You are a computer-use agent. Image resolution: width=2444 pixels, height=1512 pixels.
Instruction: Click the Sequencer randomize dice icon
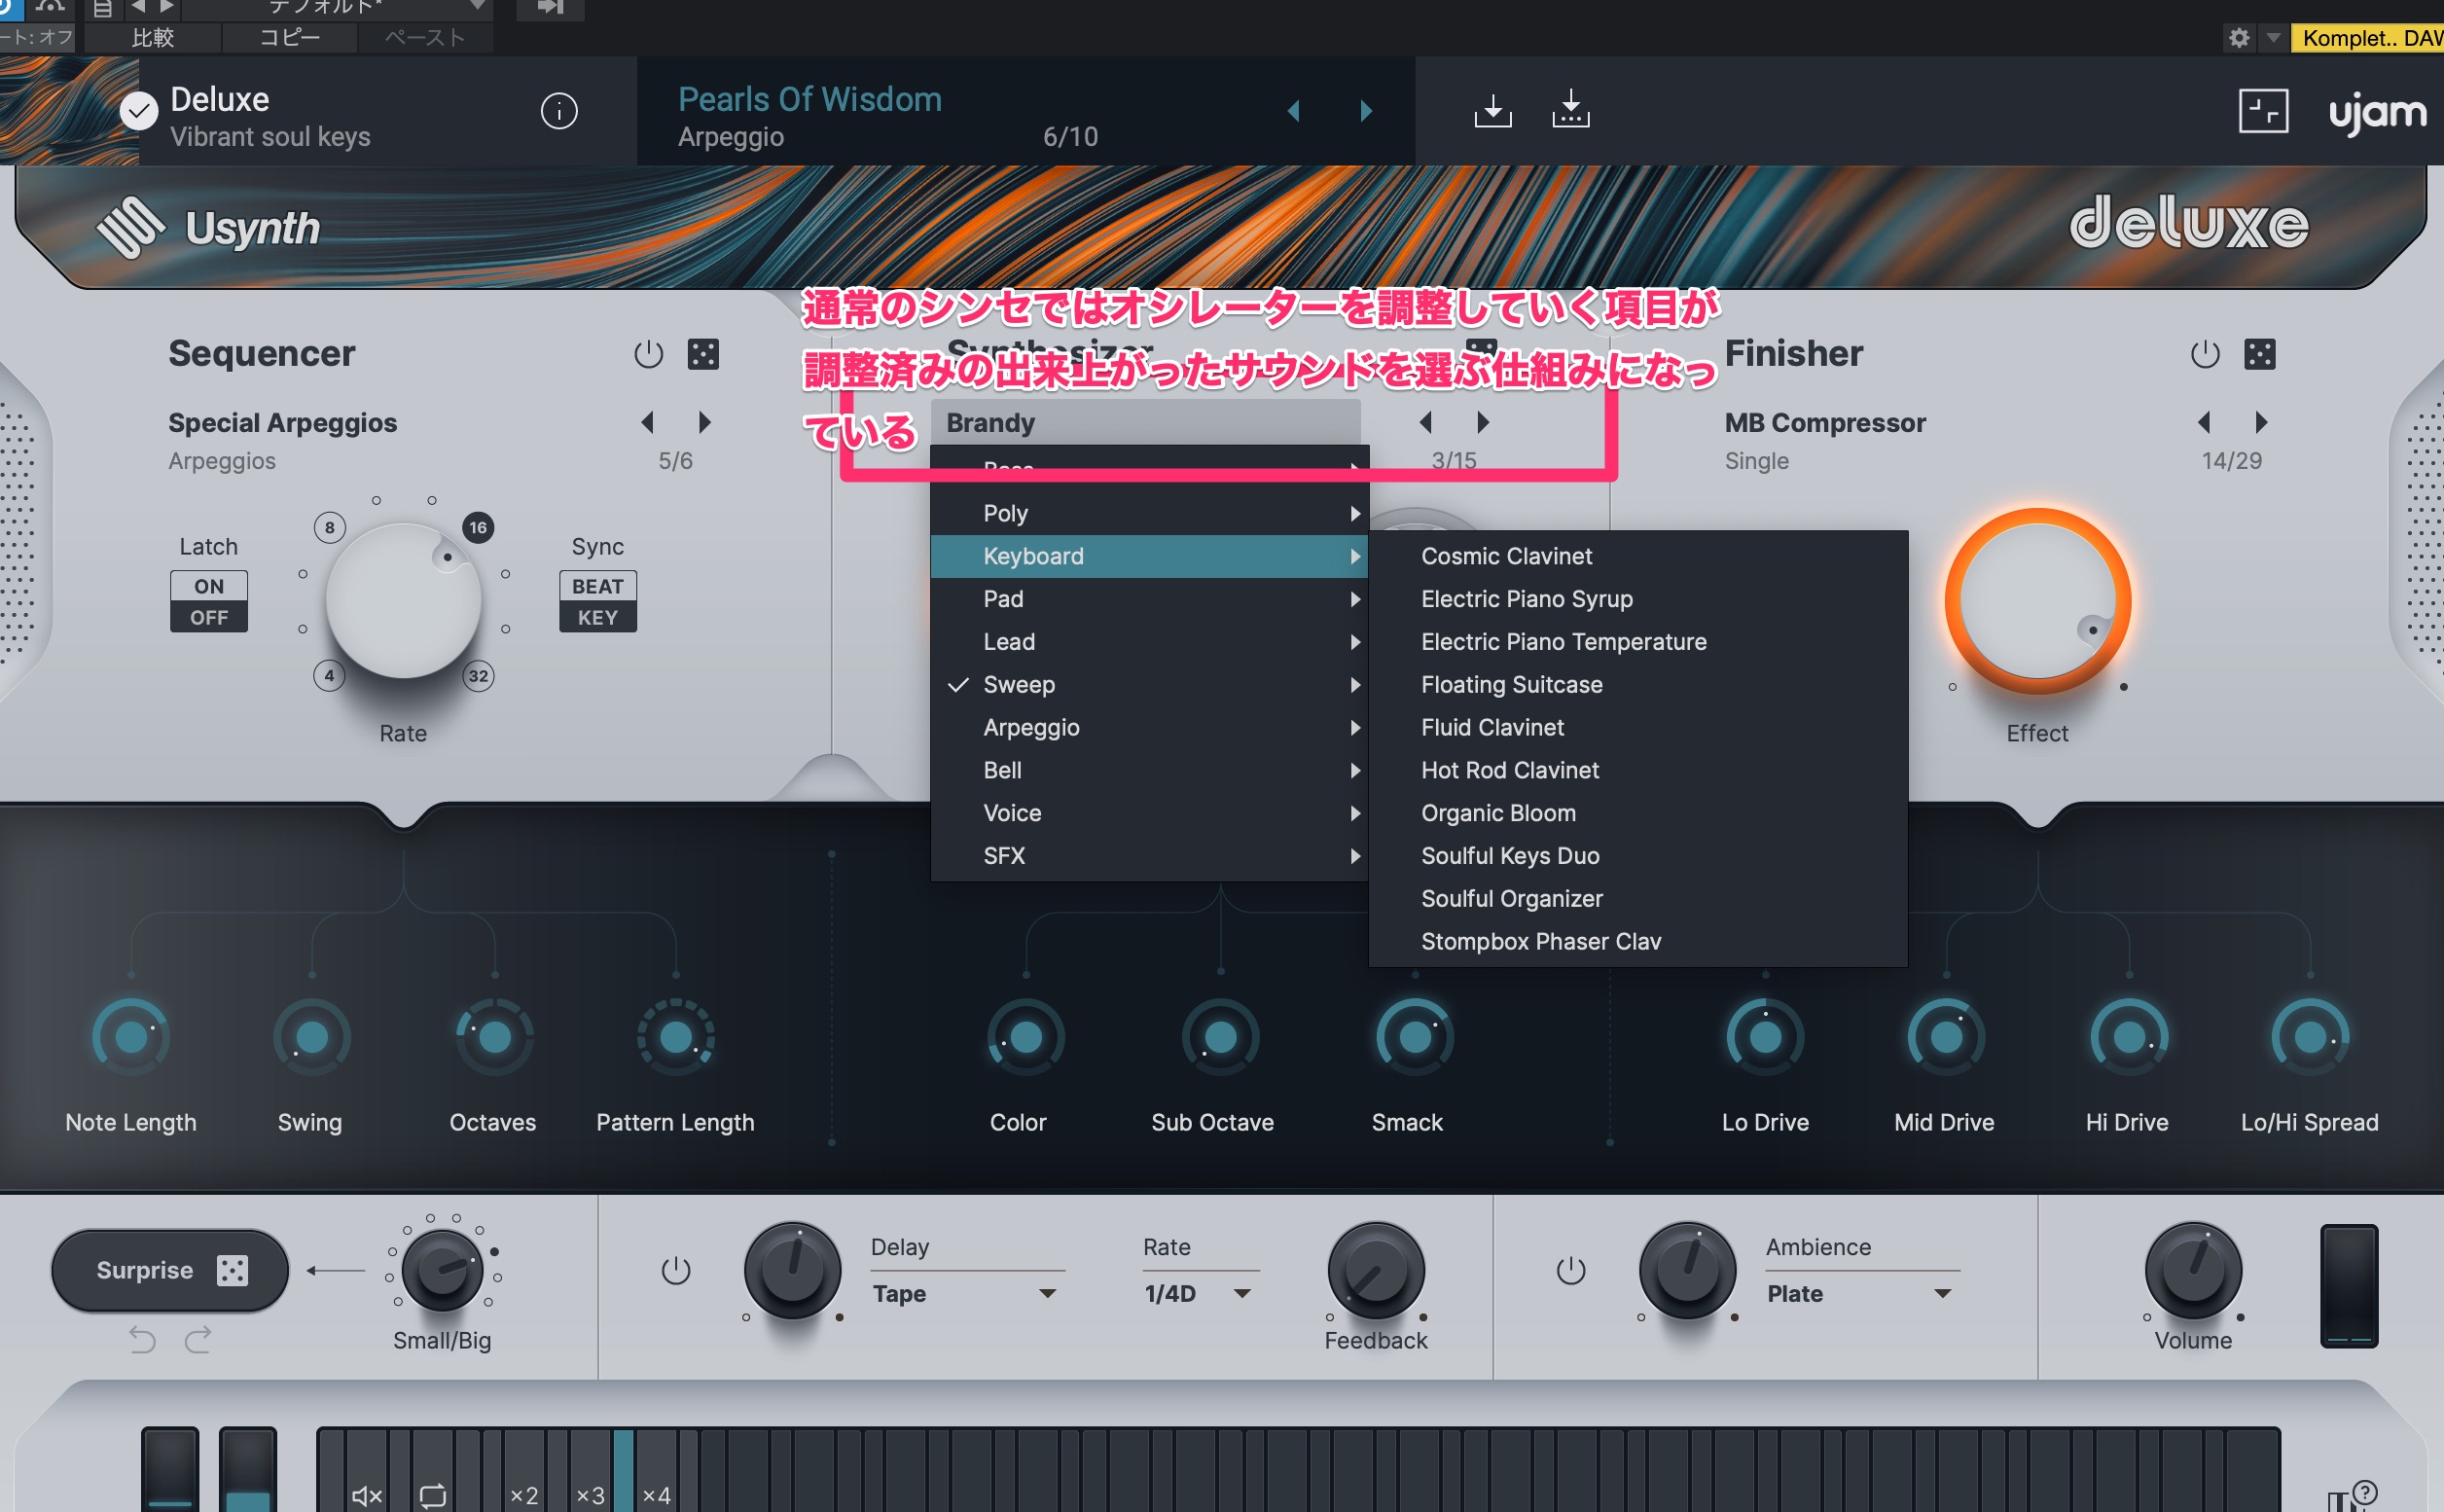coord(702,354)
